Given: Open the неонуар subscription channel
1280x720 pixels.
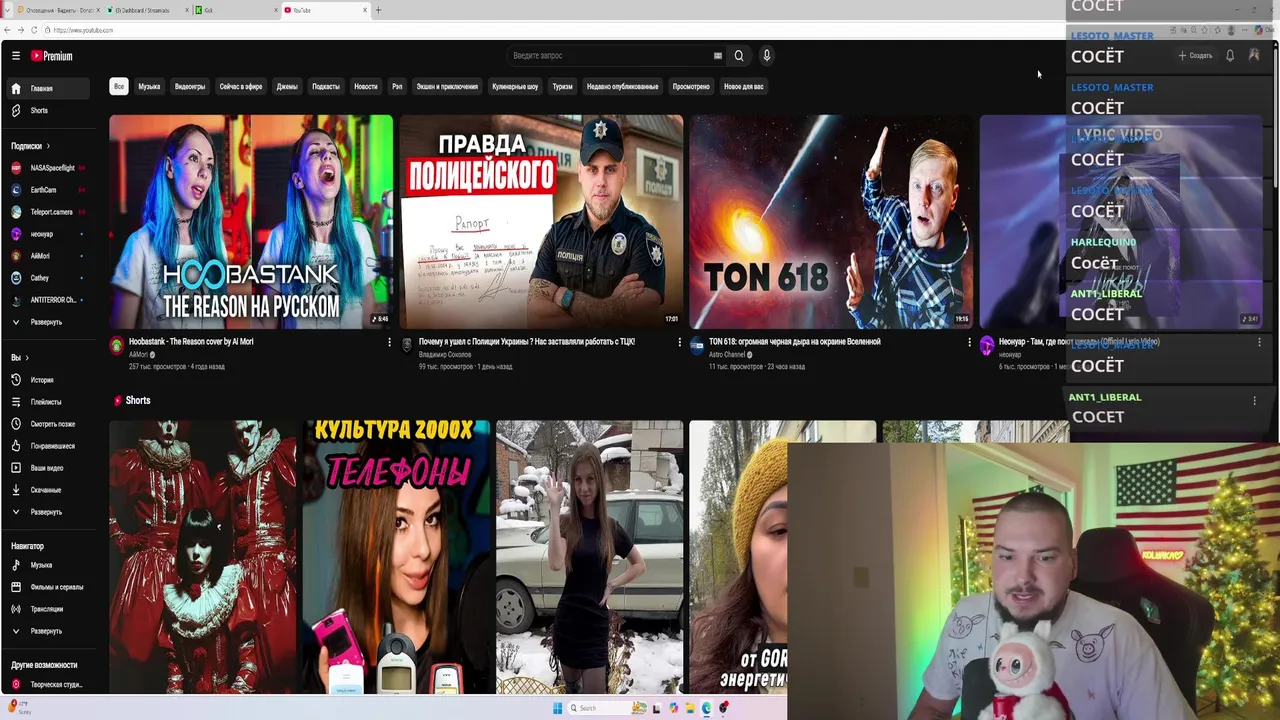Looking at the screenshot, I should click(46, 234).
